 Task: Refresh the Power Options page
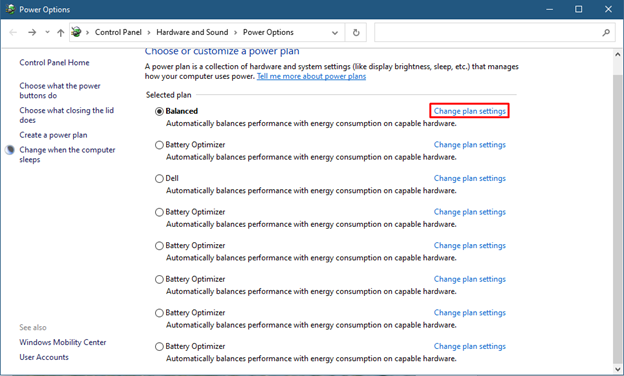(x=356, y=33)
